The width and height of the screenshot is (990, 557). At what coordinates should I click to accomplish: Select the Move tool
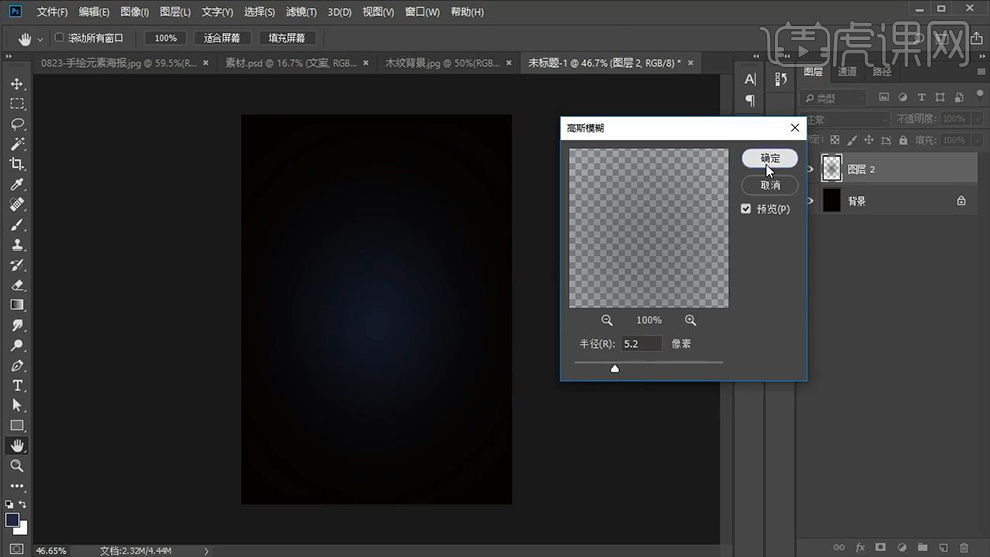point(17,84)
